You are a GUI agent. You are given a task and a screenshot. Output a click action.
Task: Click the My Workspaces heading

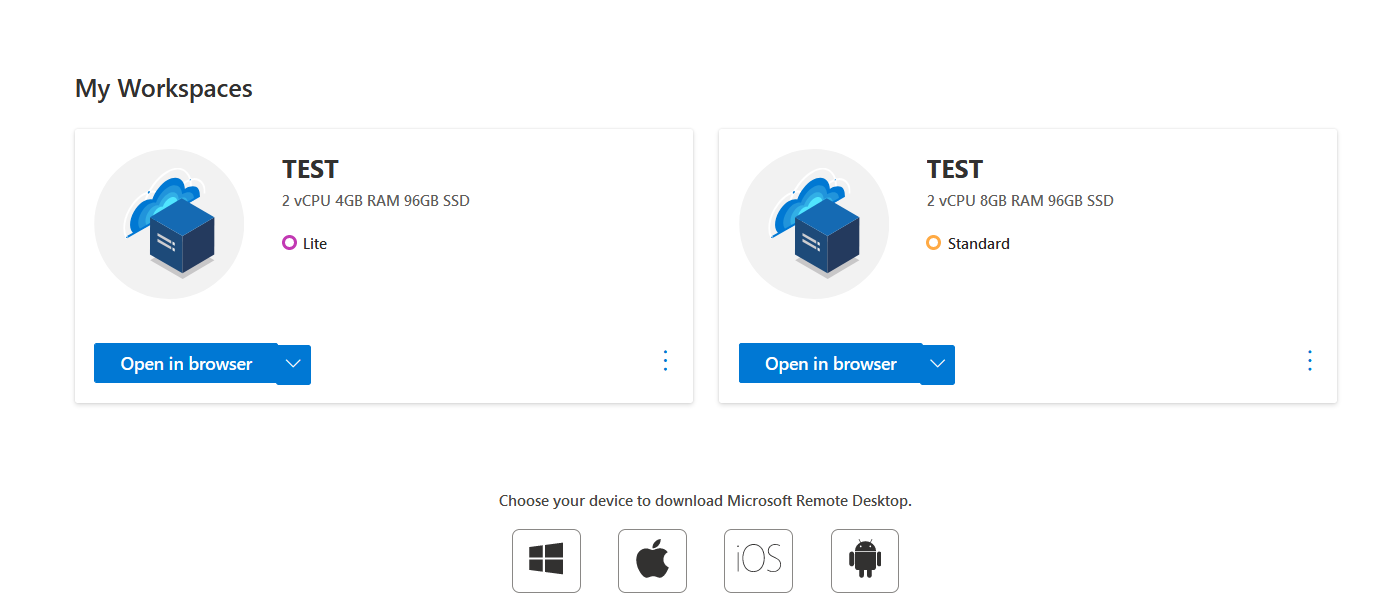[x=163, y=88]
